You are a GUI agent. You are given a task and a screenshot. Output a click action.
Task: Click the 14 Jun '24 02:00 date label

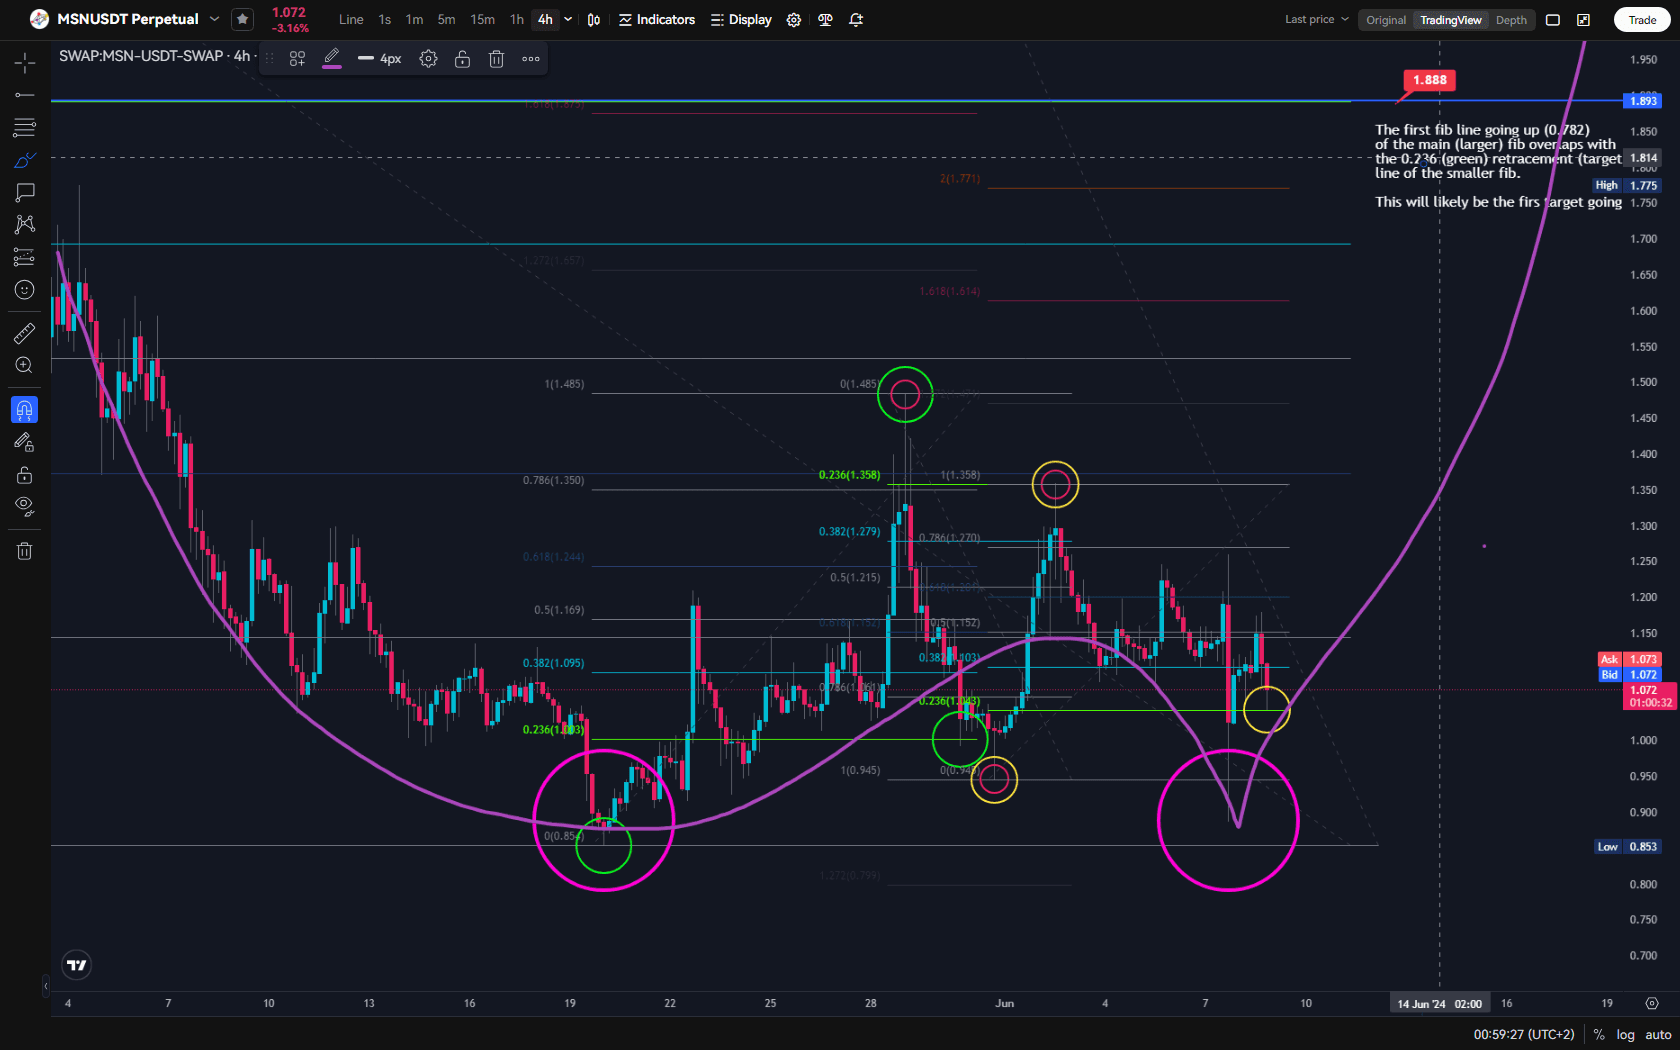pyautogui.click(x=1439, y=1003)
